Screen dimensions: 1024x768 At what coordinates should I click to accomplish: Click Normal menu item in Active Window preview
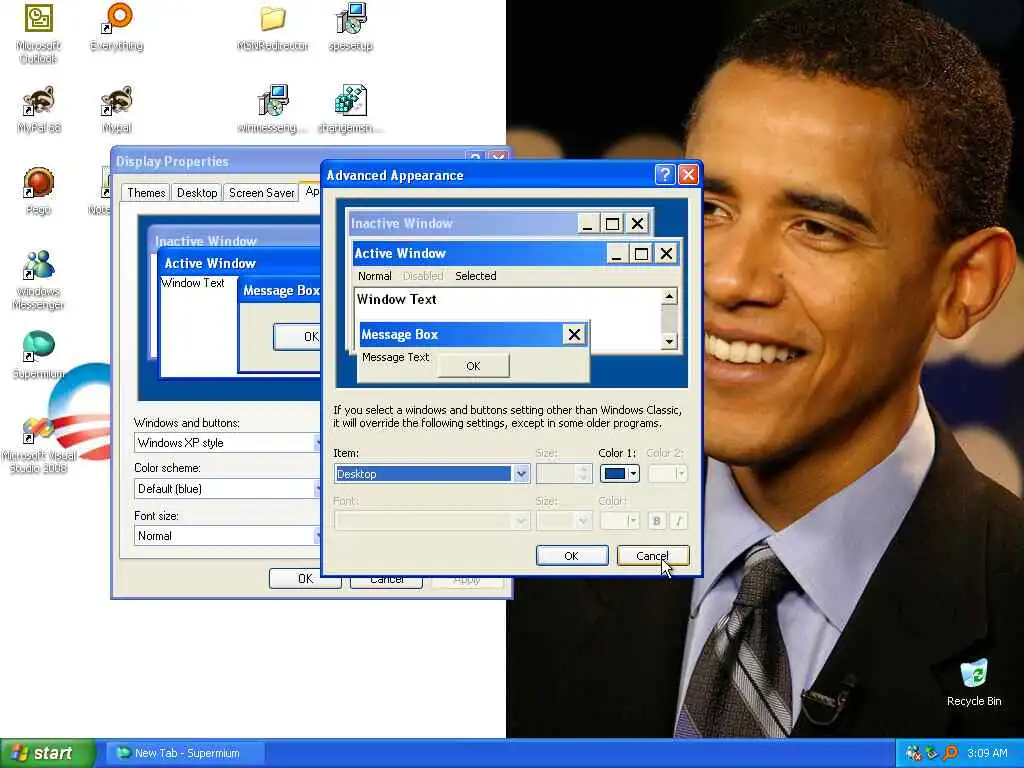374,276
